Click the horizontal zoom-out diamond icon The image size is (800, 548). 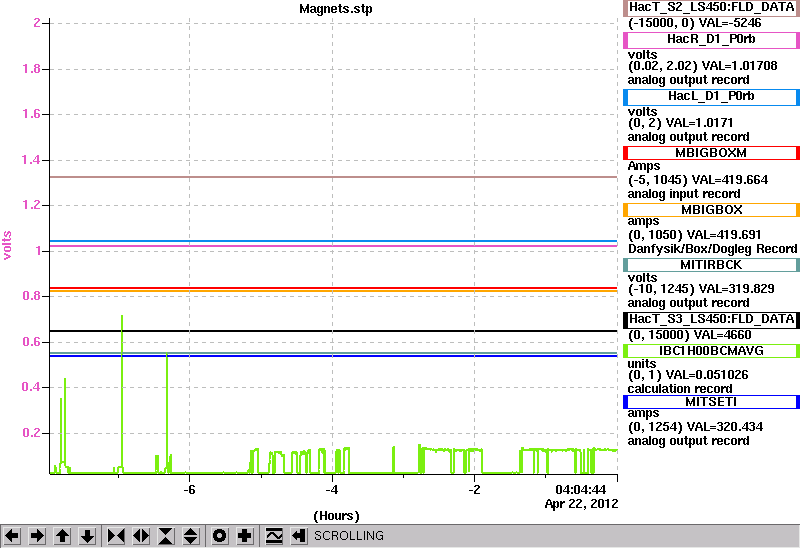pos(141,536)
